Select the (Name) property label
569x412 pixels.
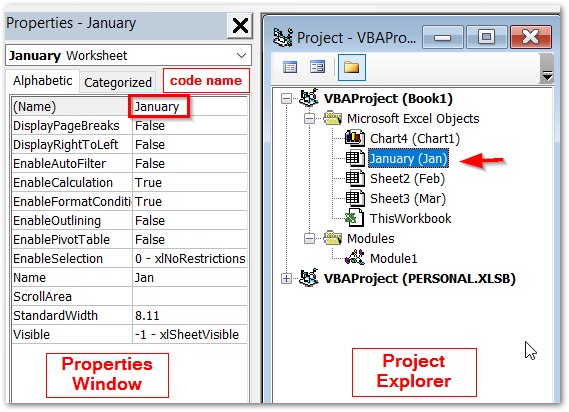(x=35, y=107)
